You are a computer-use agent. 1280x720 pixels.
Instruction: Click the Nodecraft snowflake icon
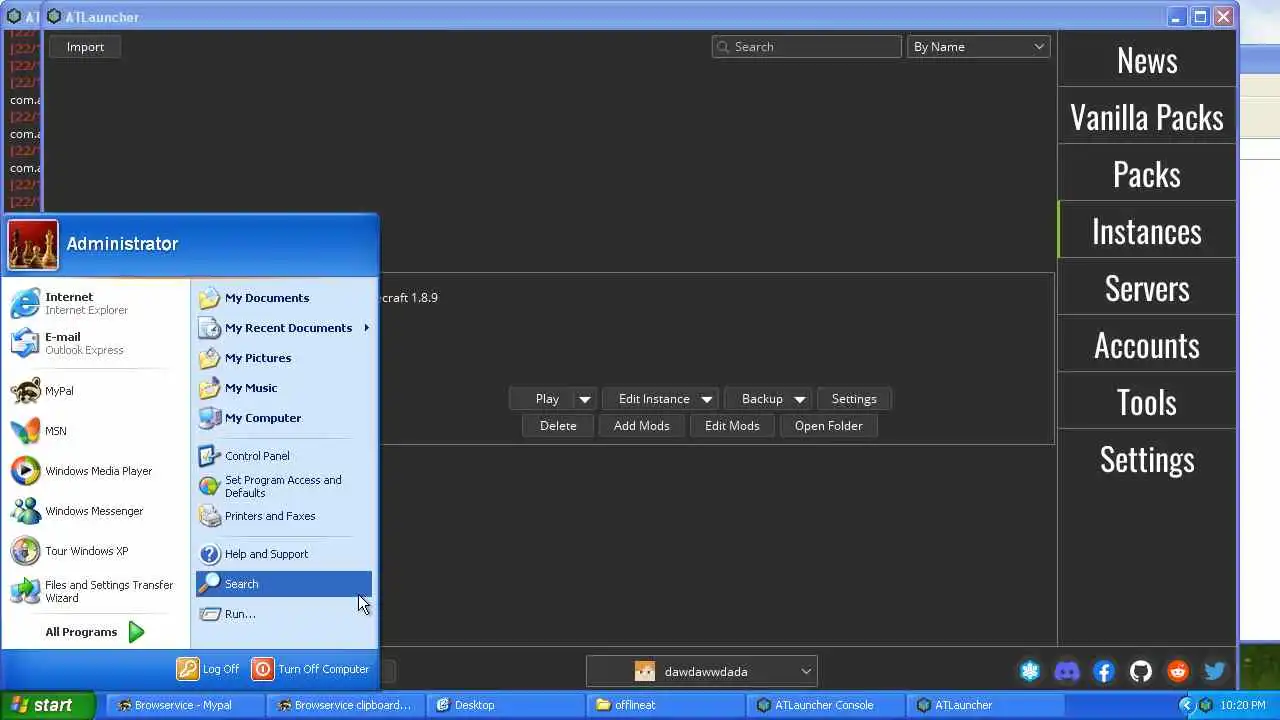[1030, 672]
